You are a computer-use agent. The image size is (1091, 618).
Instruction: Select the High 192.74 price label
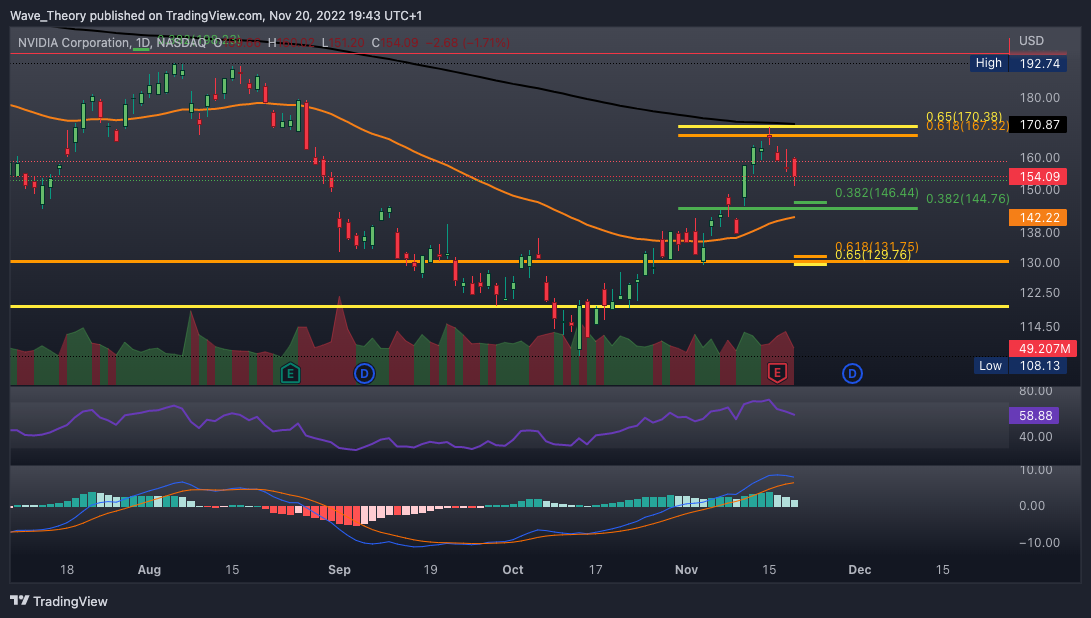pyautogui.click(x=1018, y=63)
